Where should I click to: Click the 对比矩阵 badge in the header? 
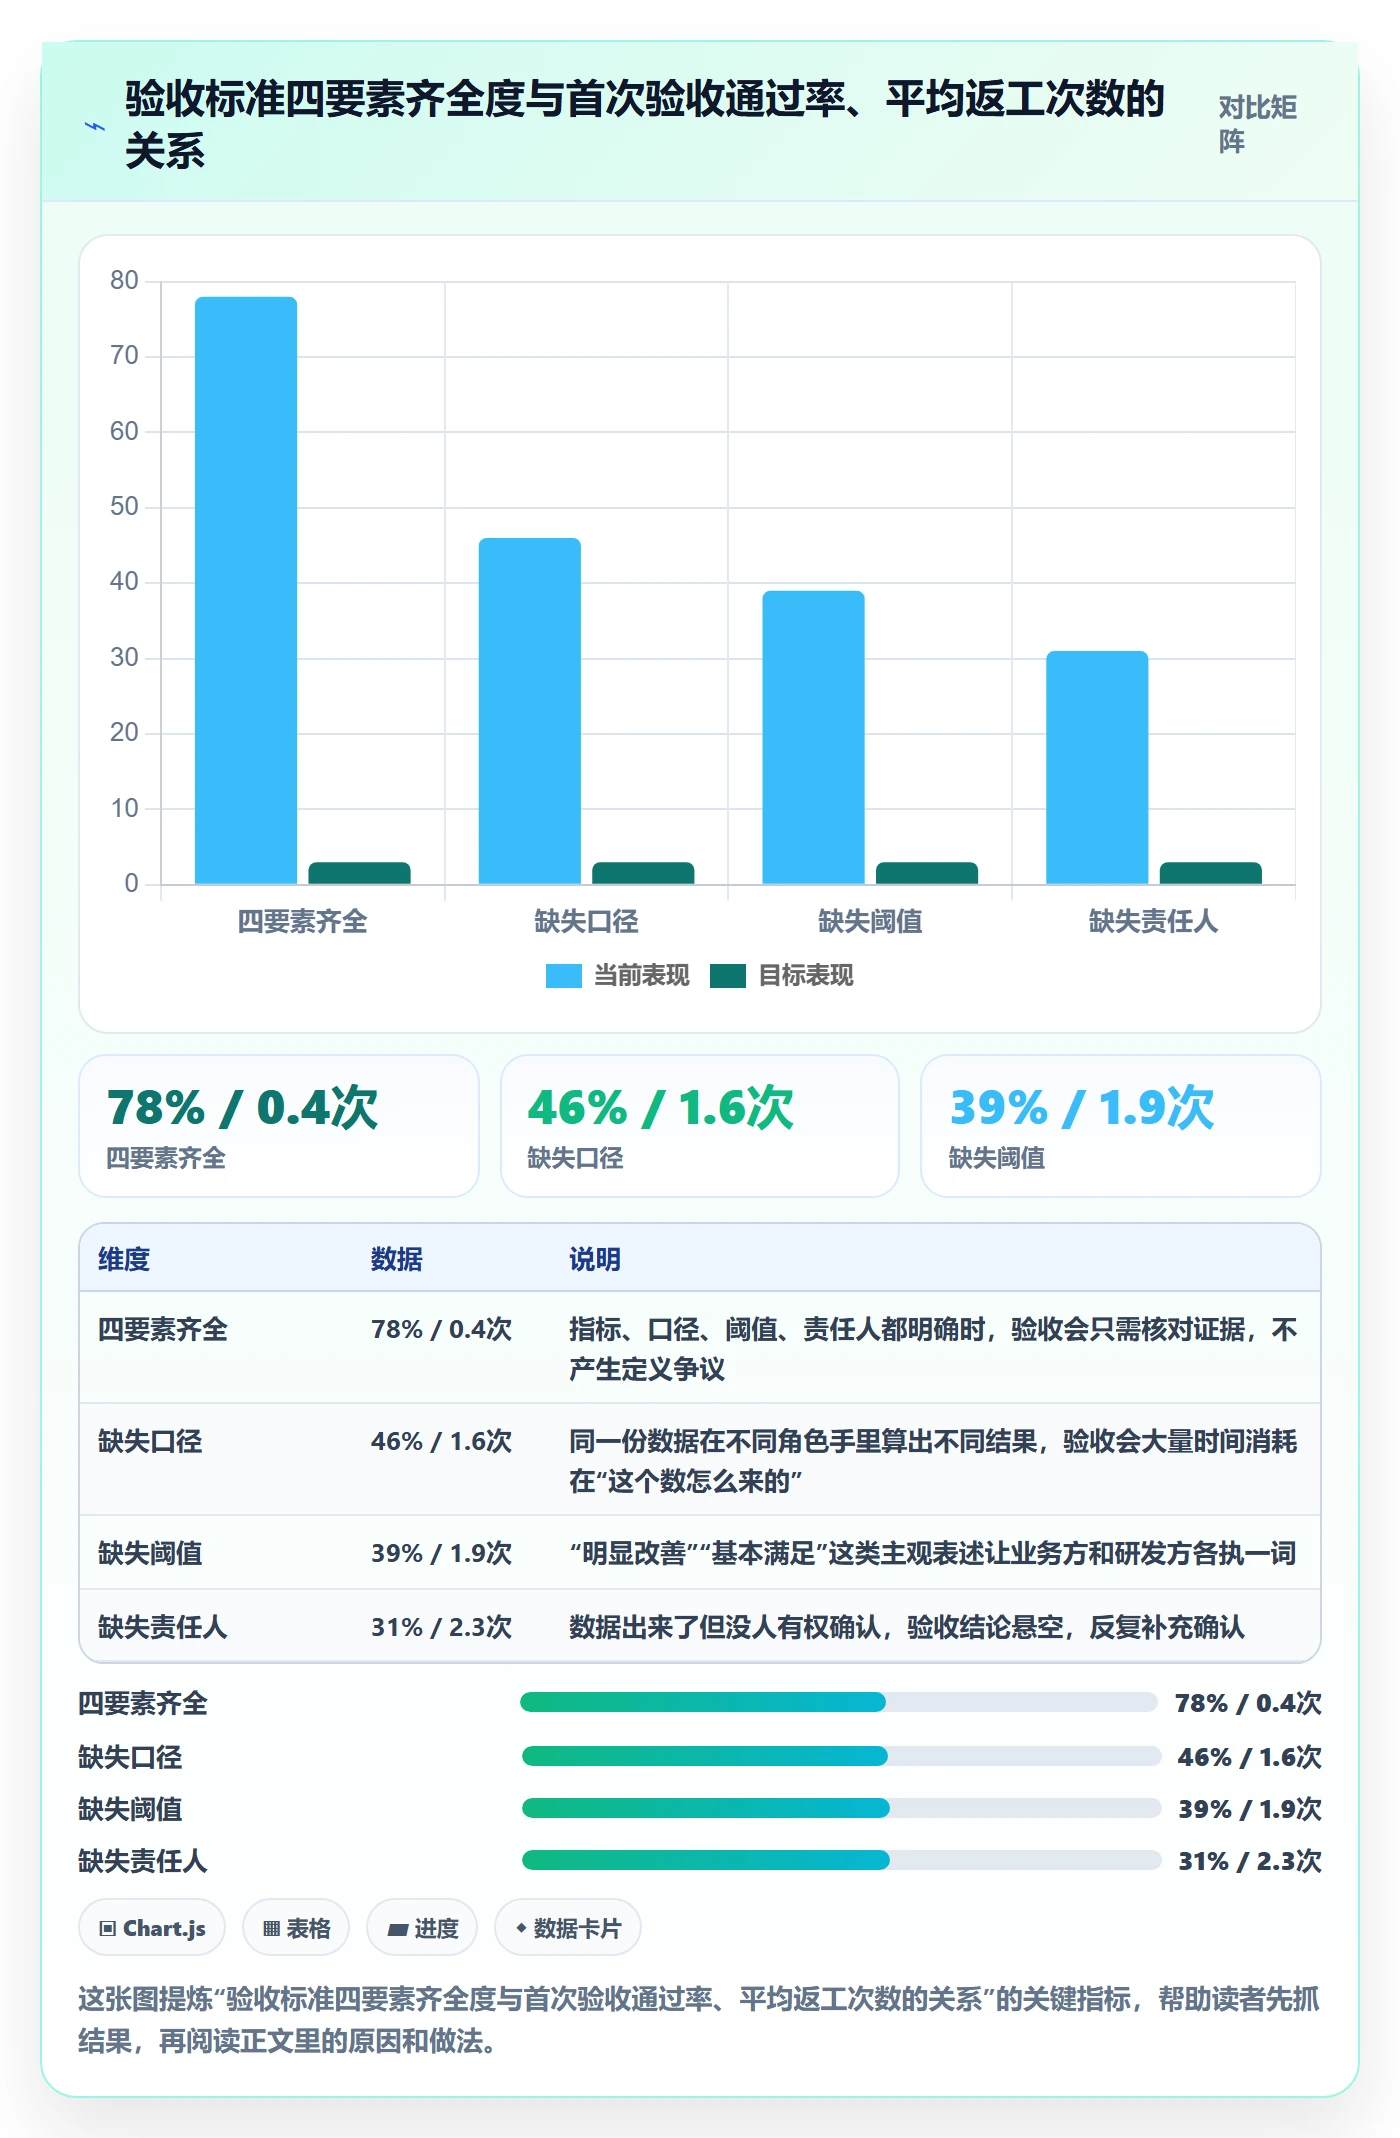(1257, 125)
